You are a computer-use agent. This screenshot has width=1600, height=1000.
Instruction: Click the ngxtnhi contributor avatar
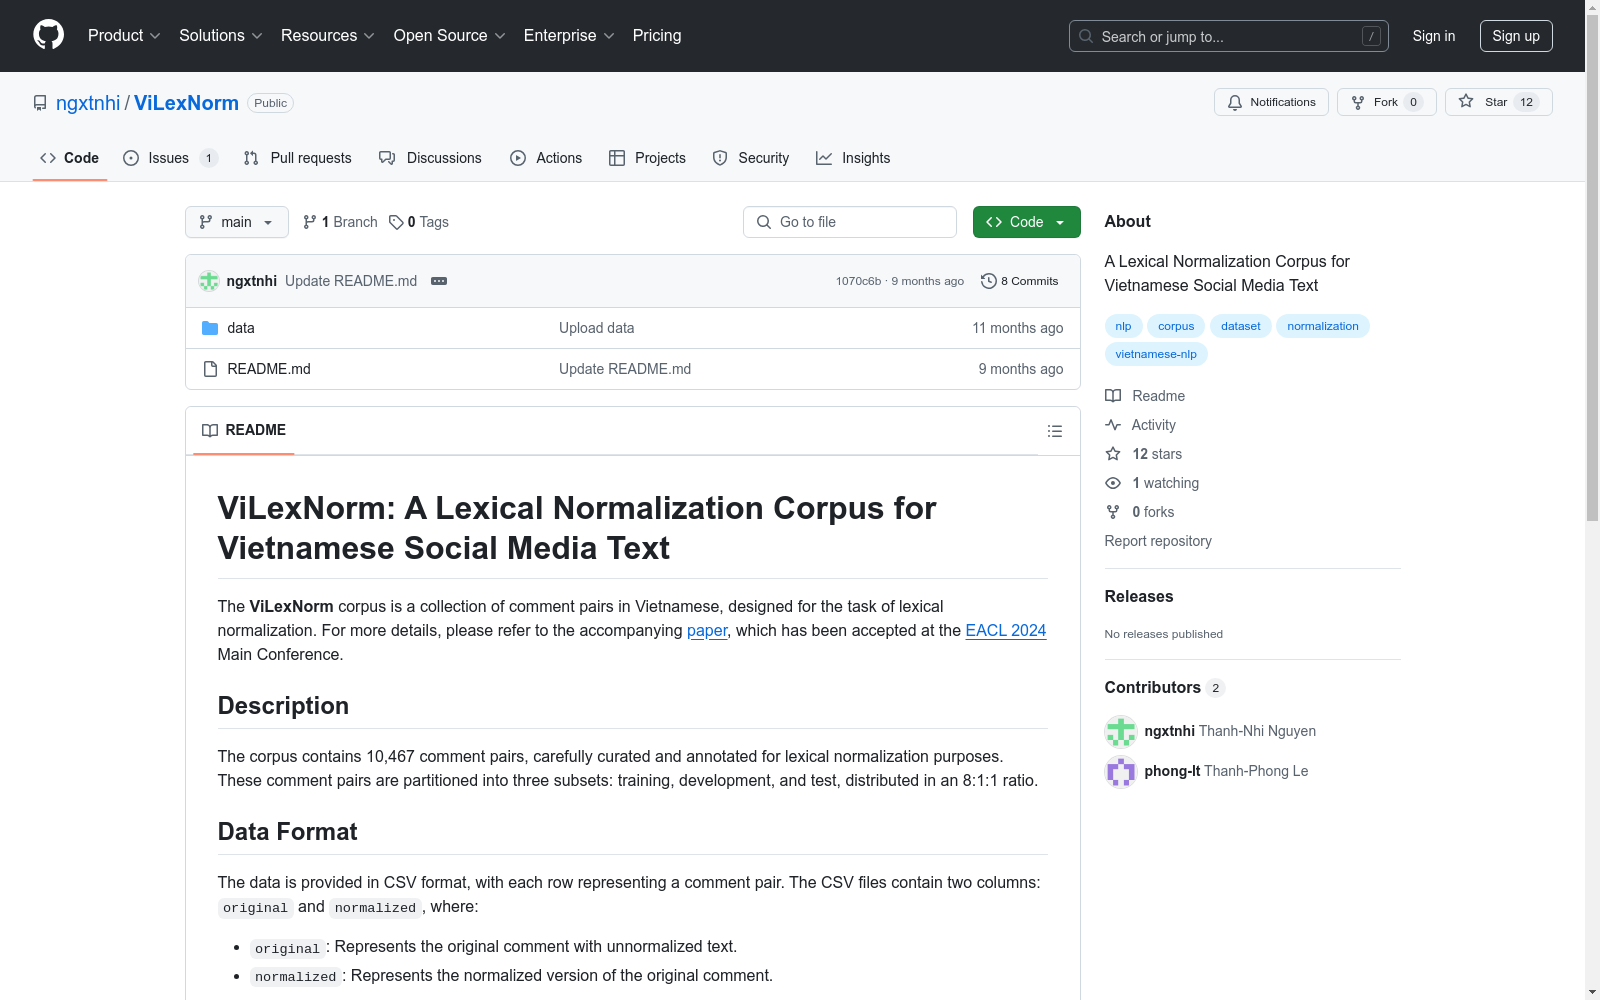tap(1121, 731)
